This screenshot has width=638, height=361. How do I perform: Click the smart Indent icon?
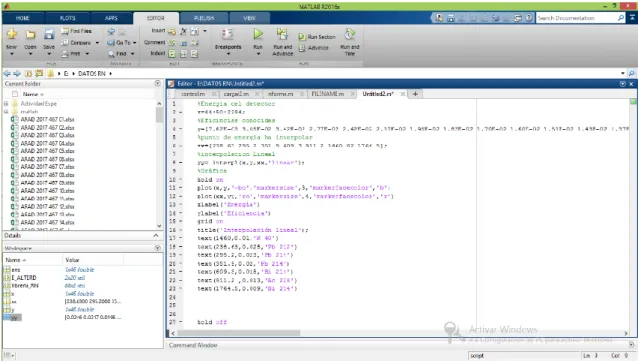[172, 54]
